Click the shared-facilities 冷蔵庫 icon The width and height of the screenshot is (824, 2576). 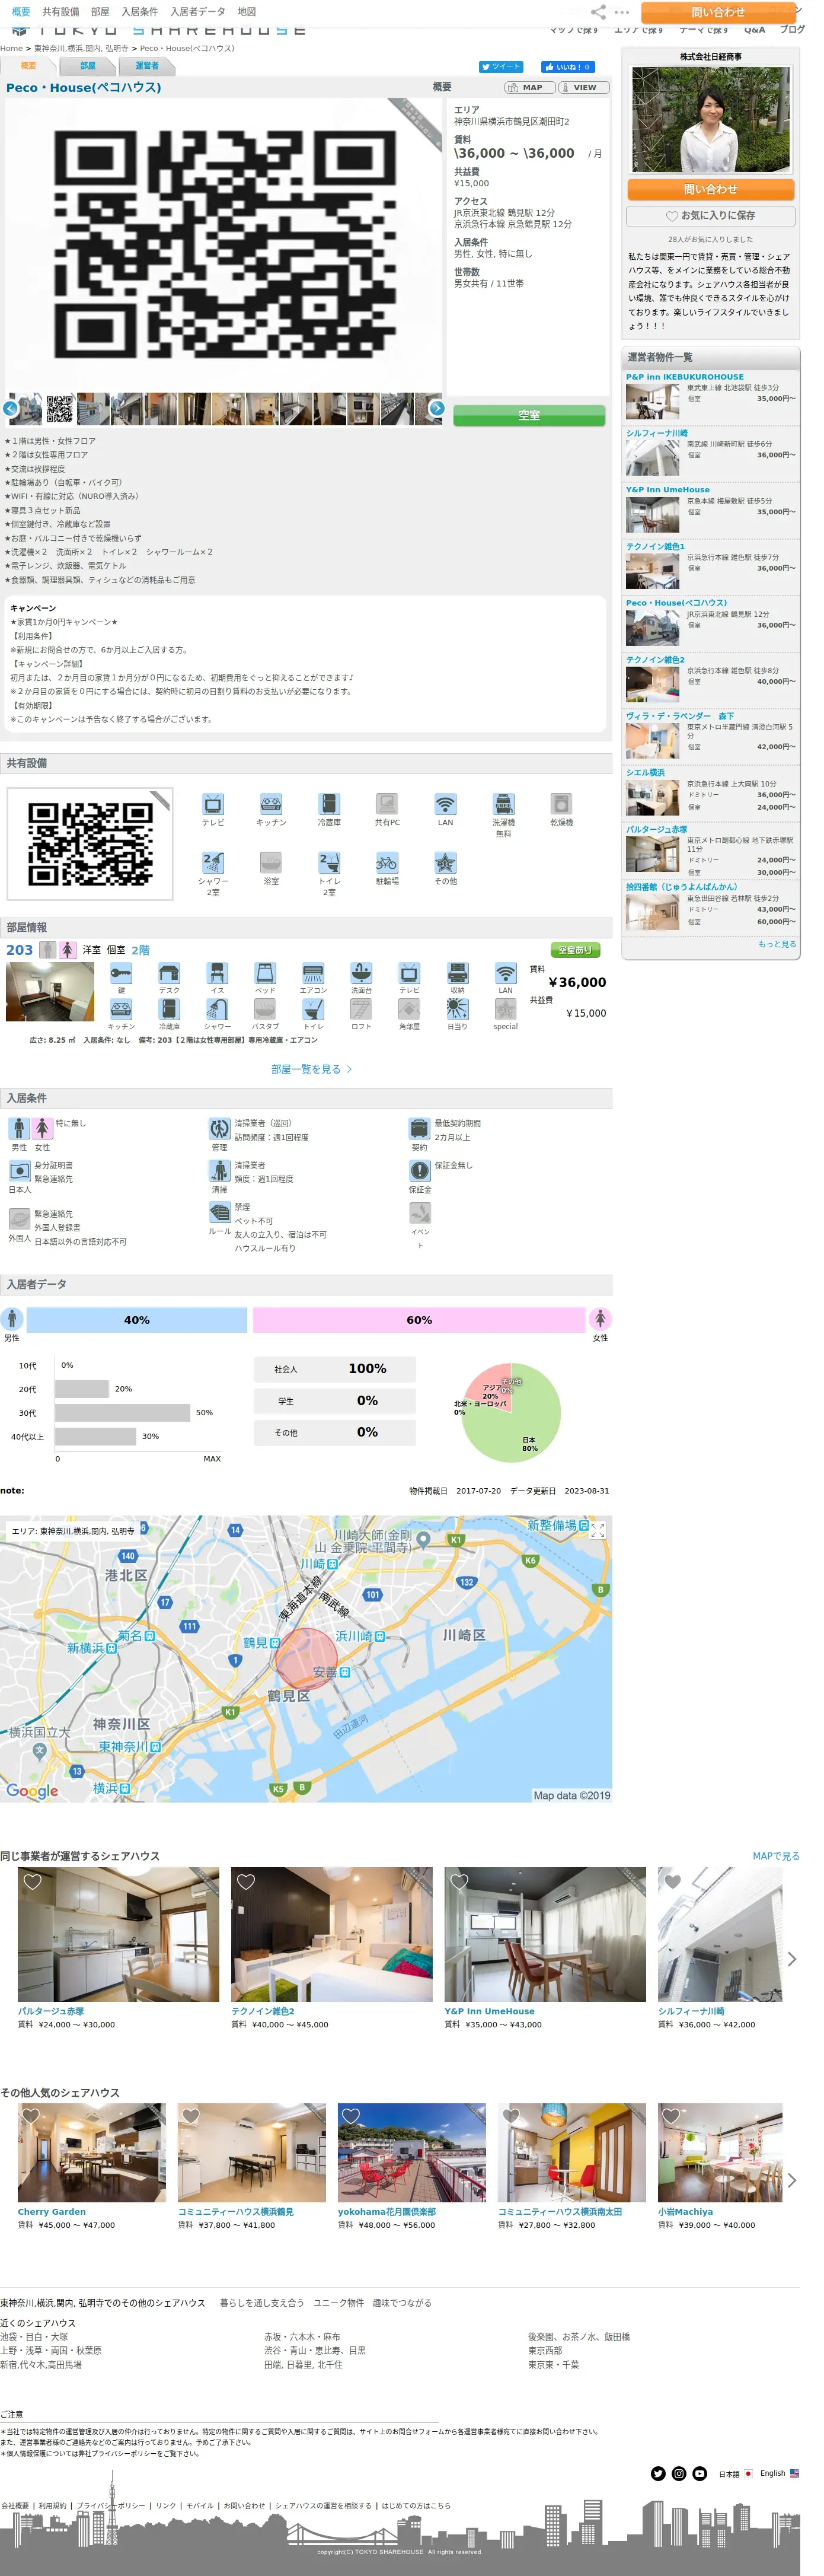point(329,804)
